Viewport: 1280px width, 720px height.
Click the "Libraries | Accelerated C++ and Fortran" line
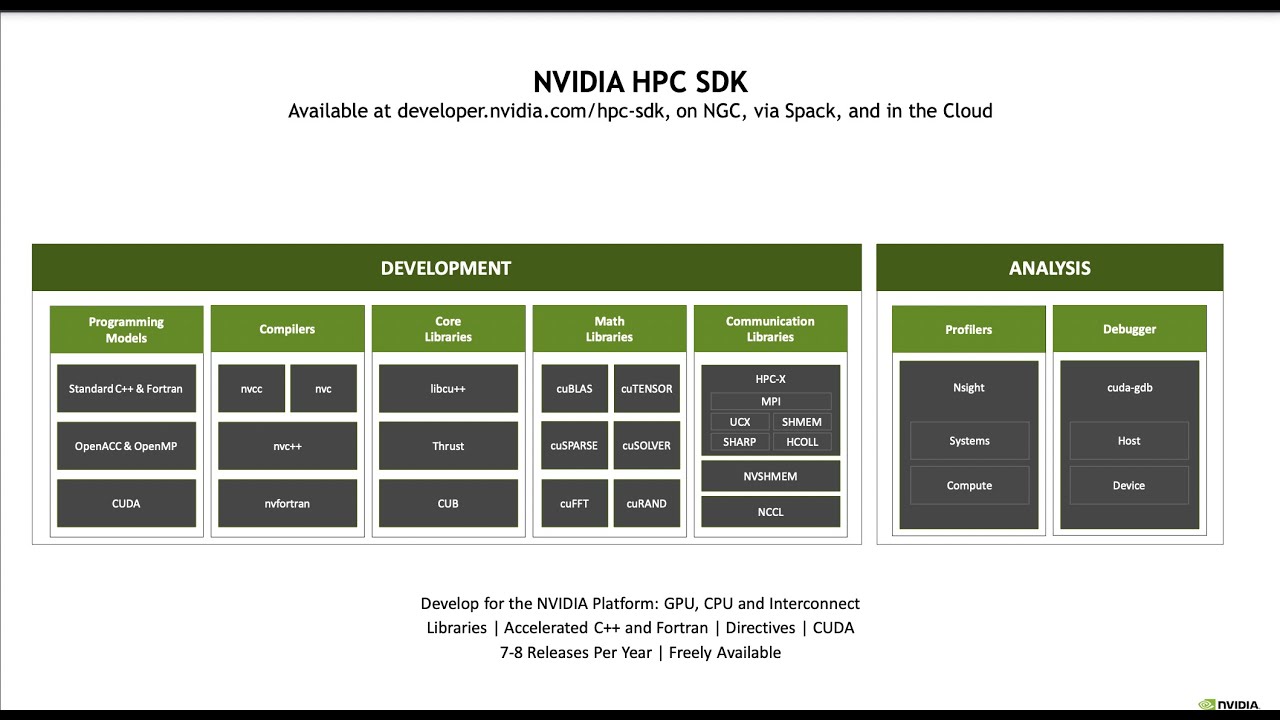pyautogui.click(x=640, y=628)
